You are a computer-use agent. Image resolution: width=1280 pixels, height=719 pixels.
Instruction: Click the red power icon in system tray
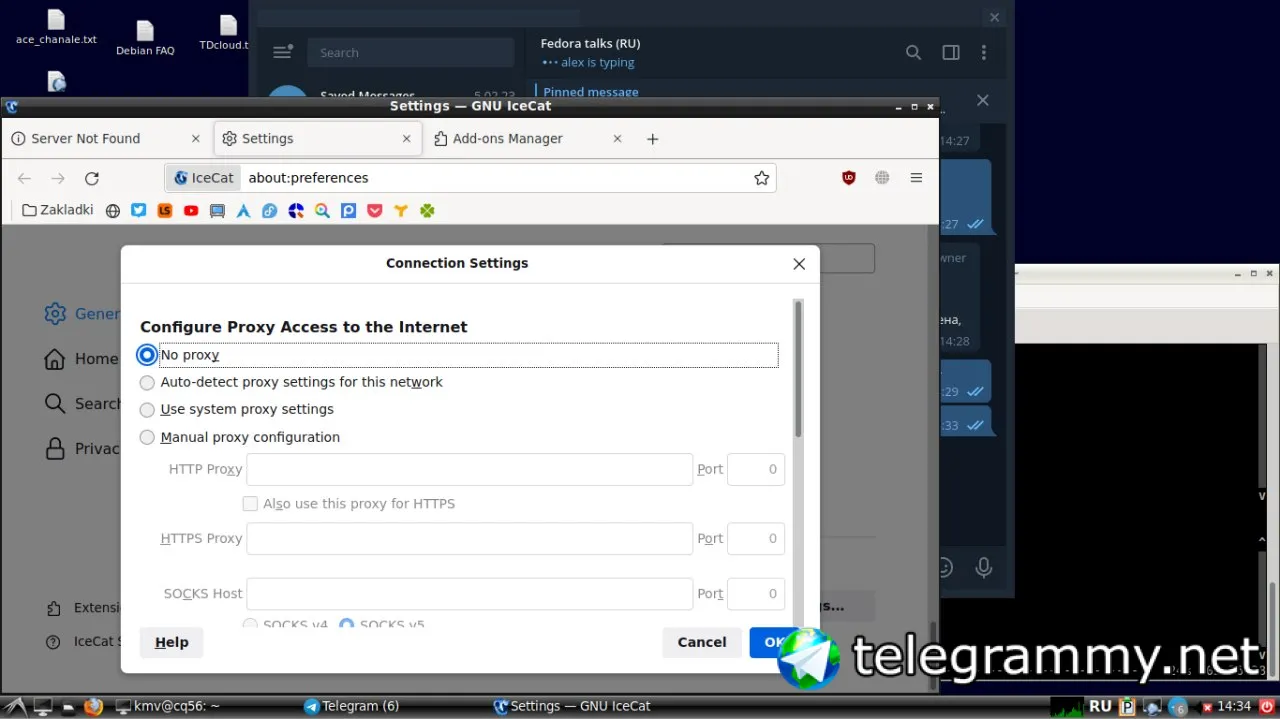point(1267,706)
